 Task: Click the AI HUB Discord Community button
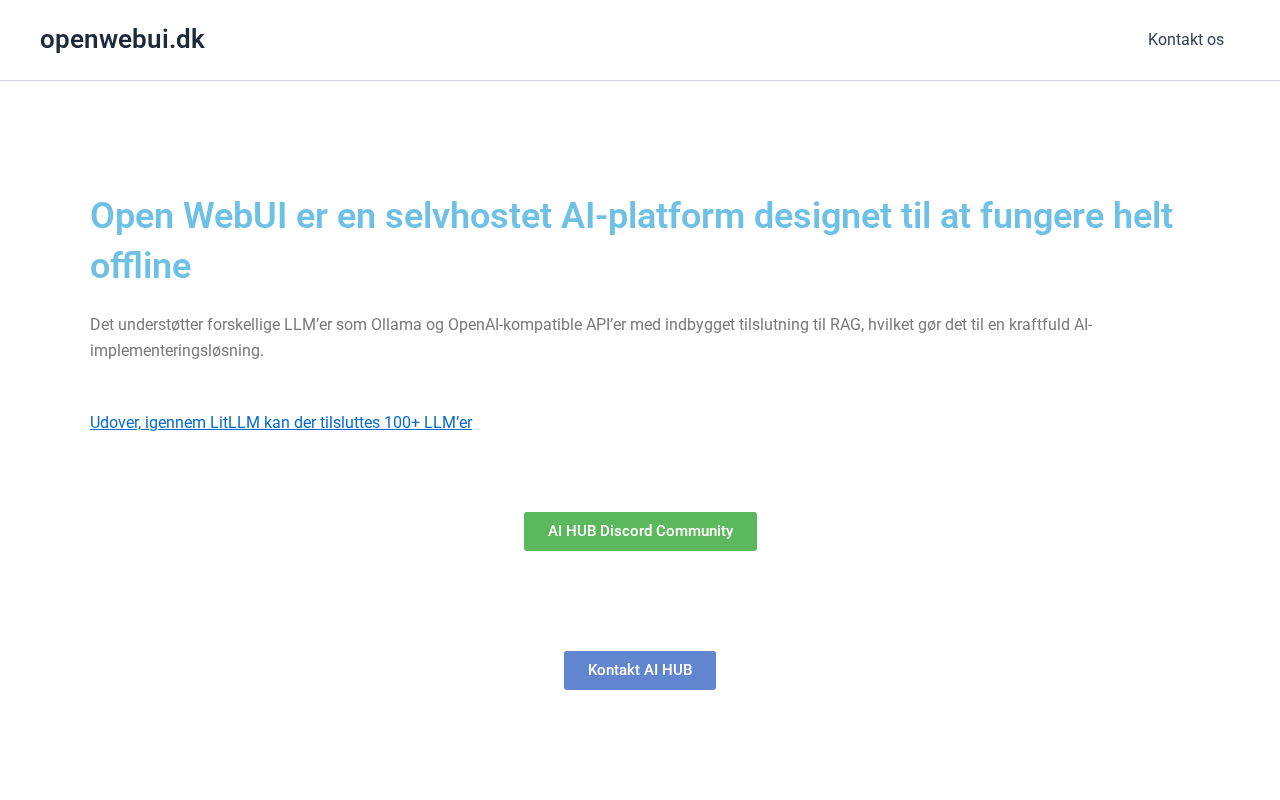tap(640, 531)
